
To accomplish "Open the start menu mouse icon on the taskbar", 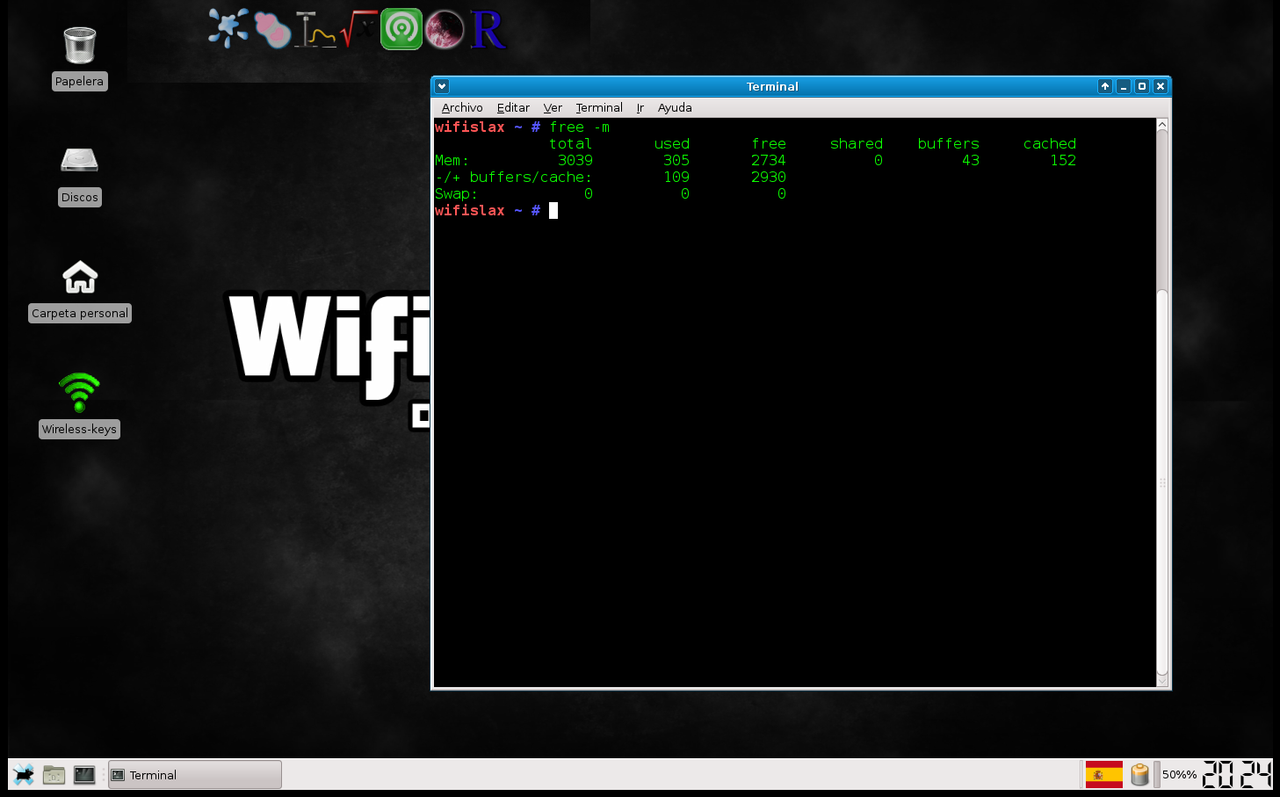I will 22,774.
